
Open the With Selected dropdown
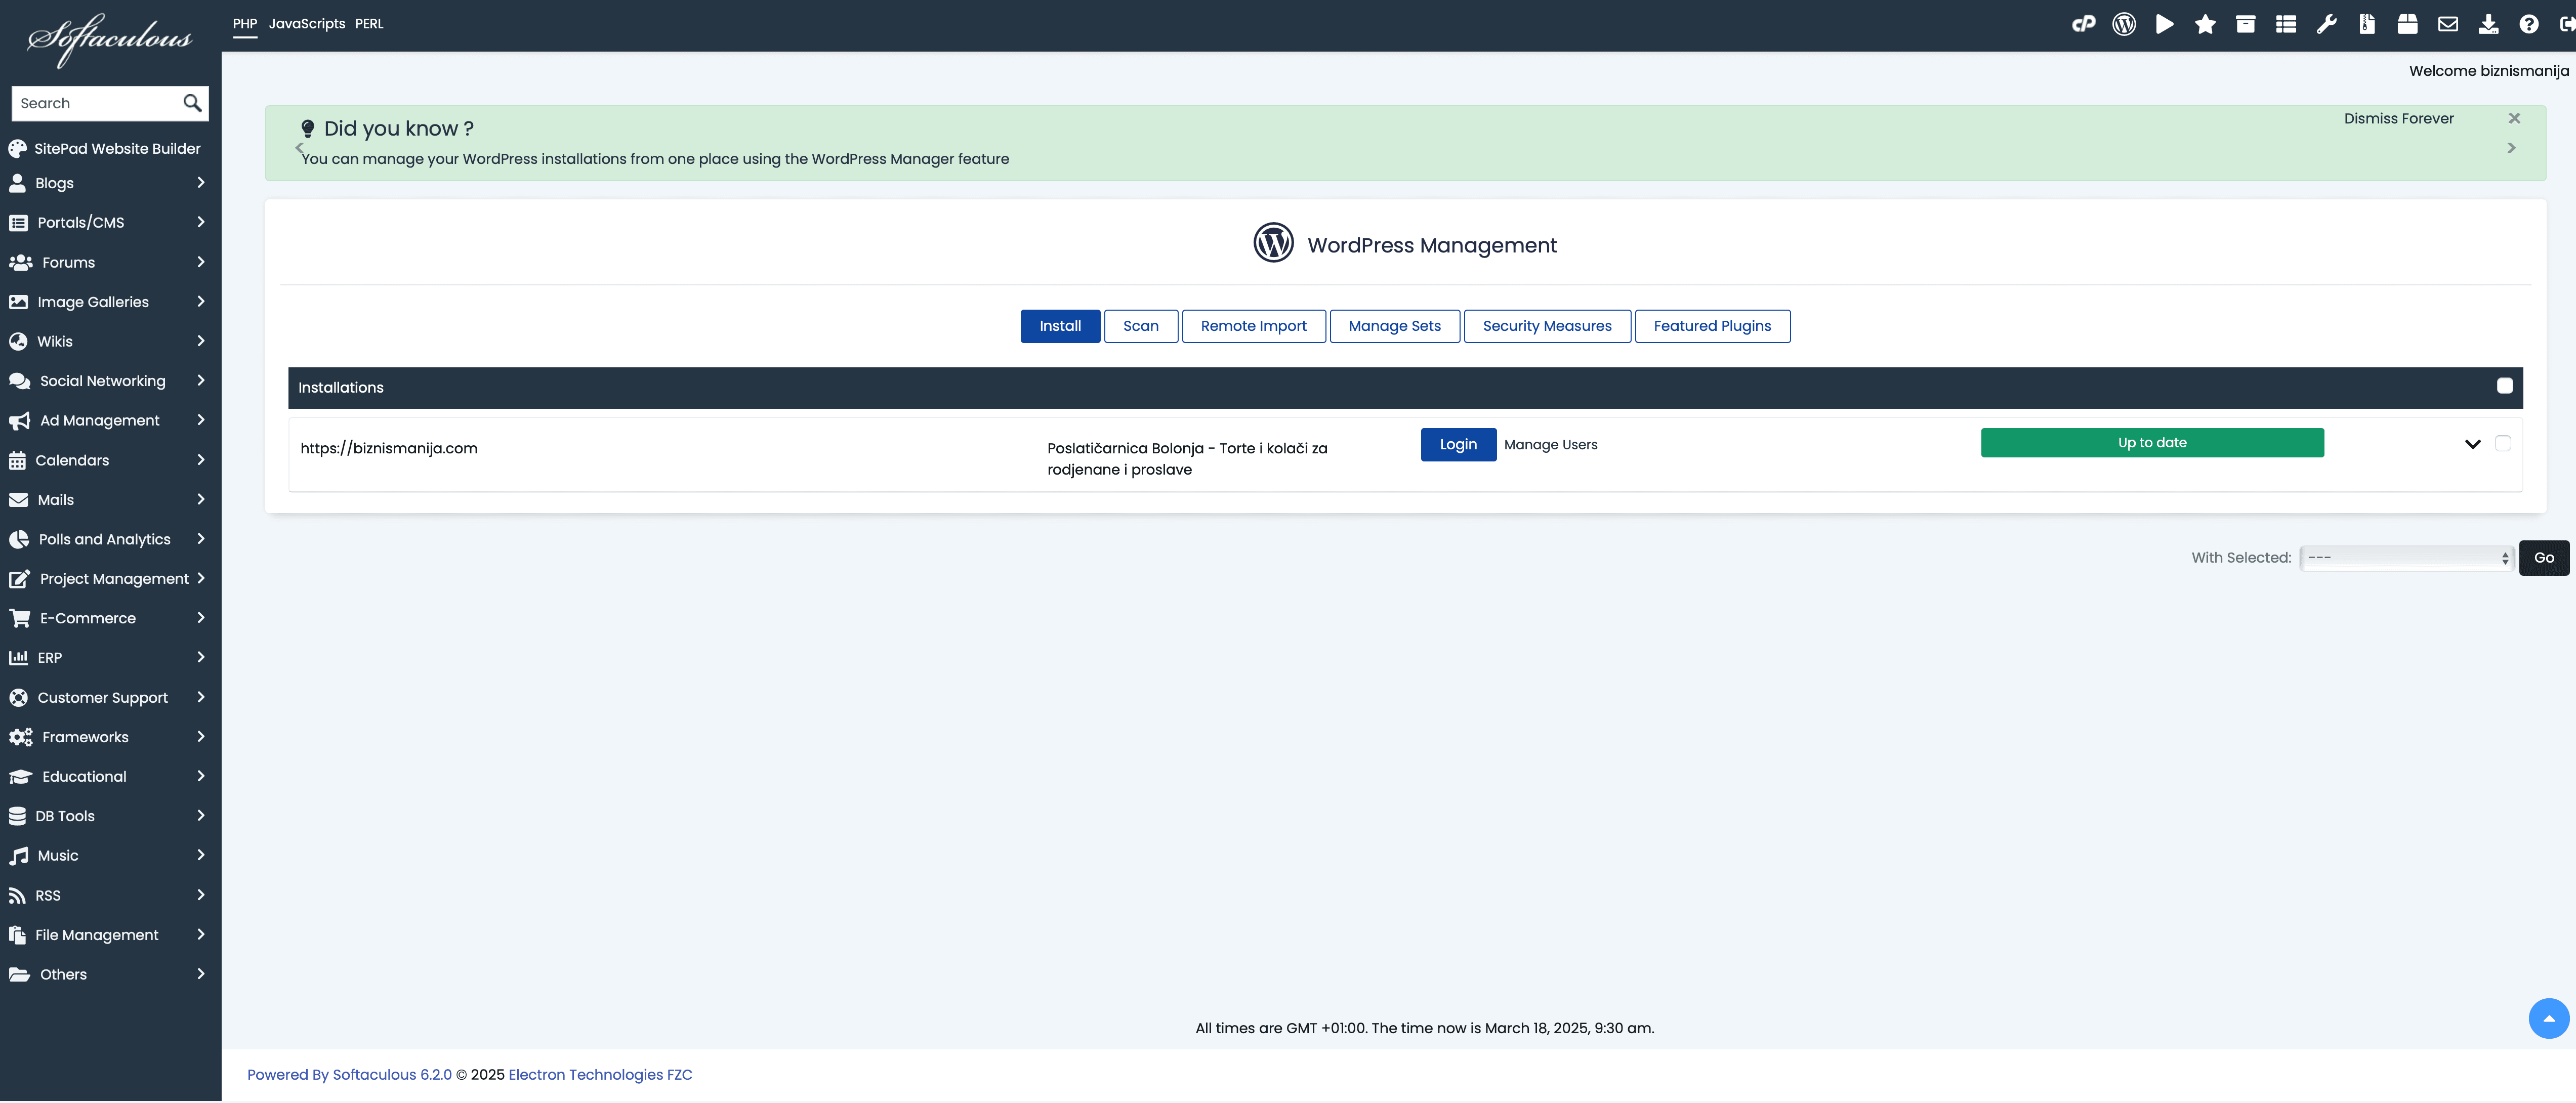(x=2406, y=558)
